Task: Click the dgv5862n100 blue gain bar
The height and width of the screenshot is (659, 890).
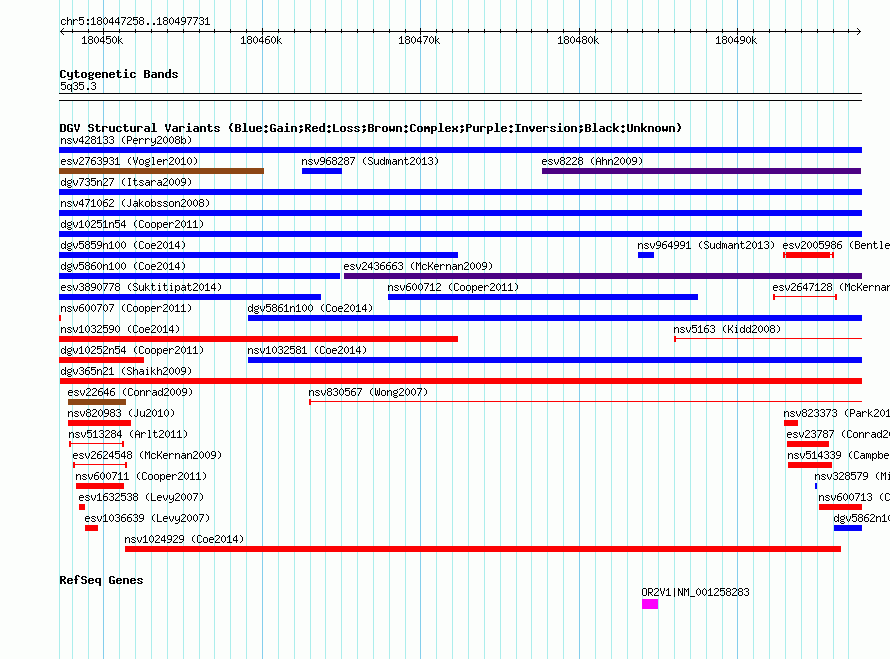Action: tap(847, 528)
